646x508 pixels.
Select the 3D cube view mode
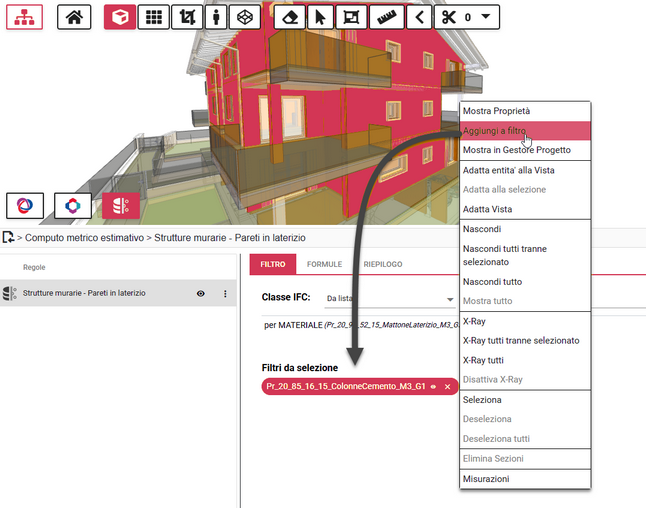[120, 17]
